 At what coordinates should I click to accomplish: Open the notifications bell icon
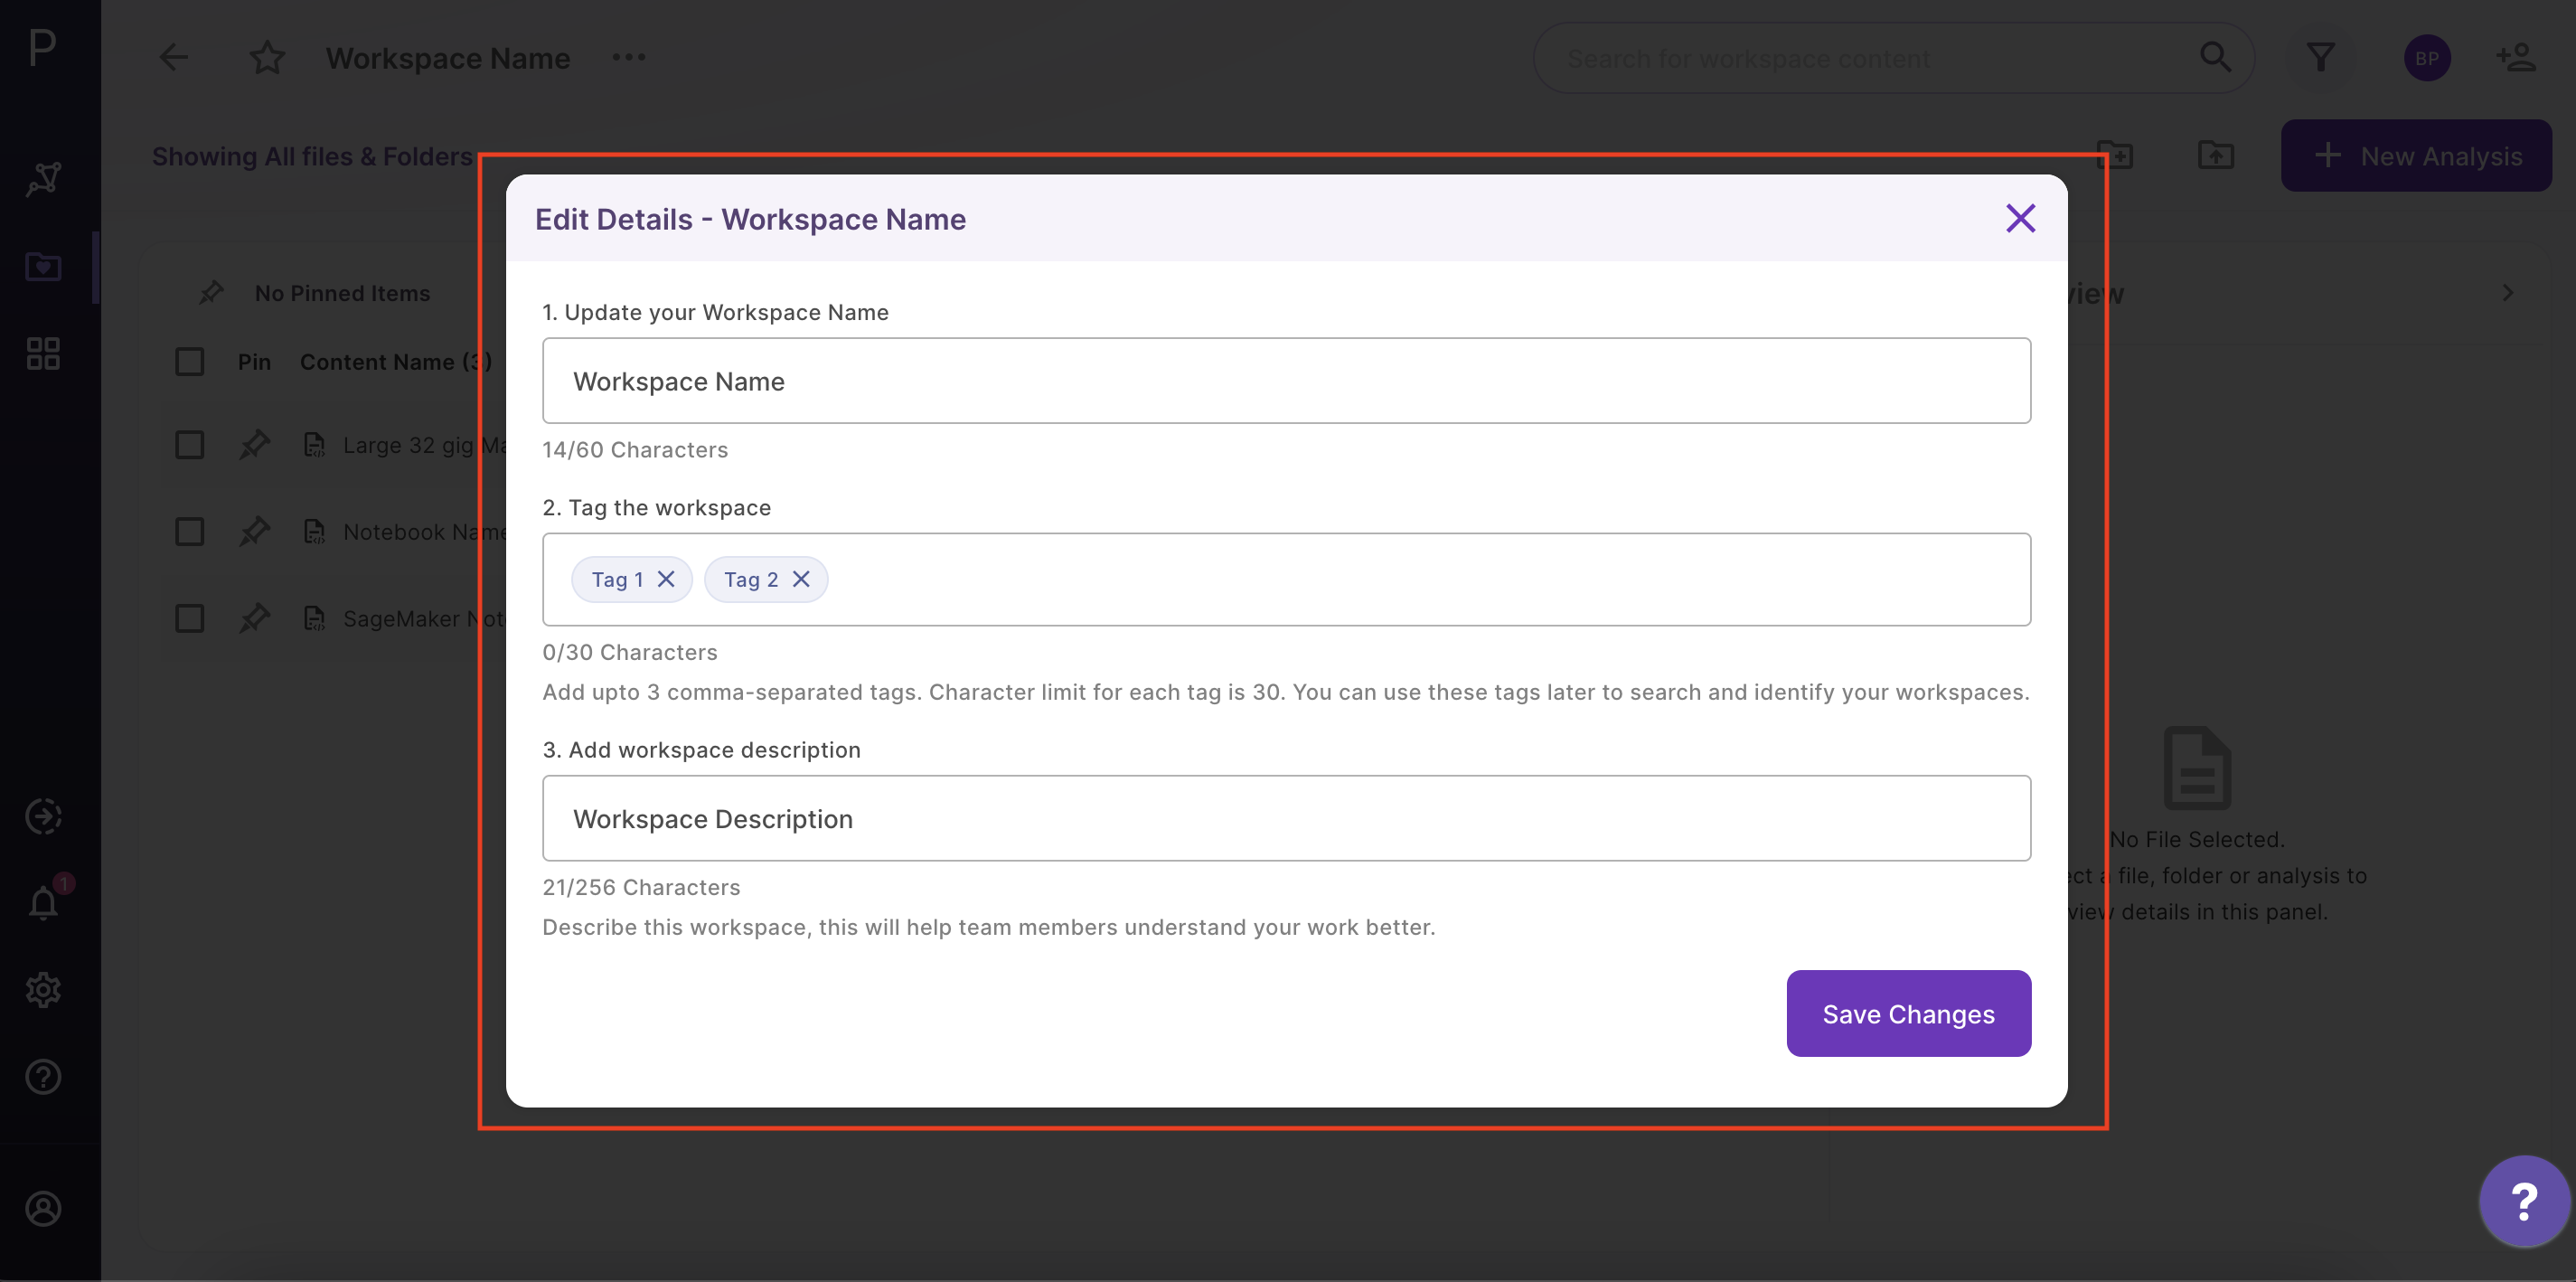click(43, 903)
